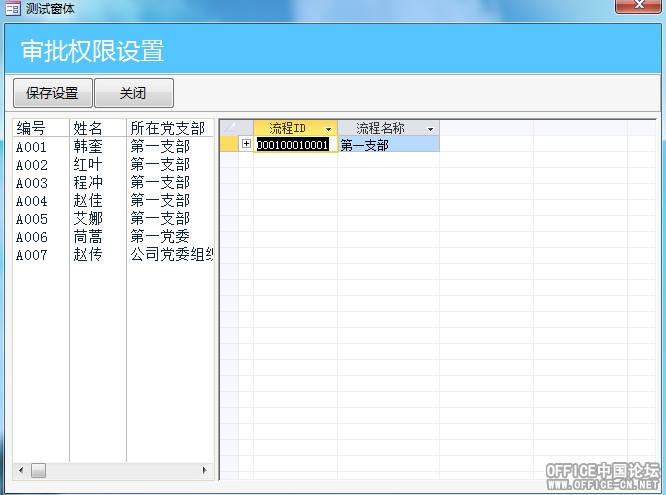Expand the 第一支部 record with the plus box
This screenshot has width=666, height=495.
246,144
